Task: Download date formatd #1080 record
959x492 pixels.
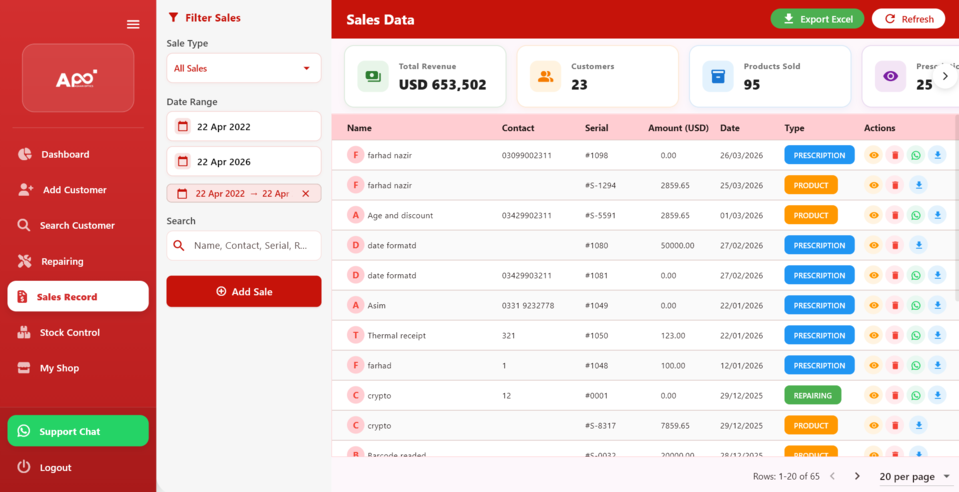Action: [x=918, y=245]
